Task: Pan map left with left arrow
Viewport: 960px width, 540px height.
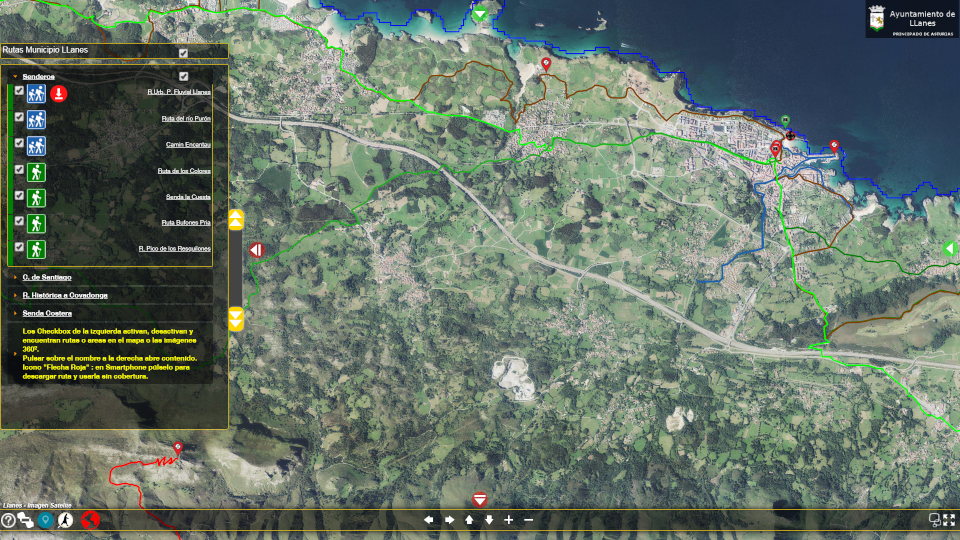Action: pos(429,520)
